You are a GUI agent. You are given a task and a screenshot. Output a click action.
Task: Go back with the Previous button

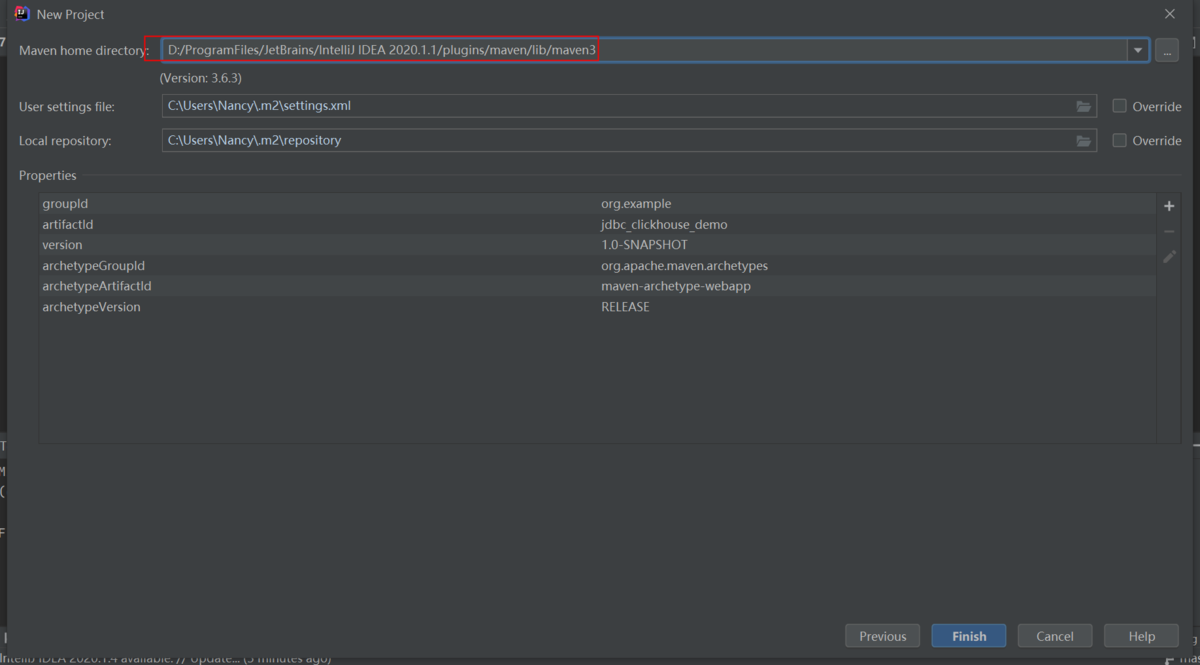point(883,636)
